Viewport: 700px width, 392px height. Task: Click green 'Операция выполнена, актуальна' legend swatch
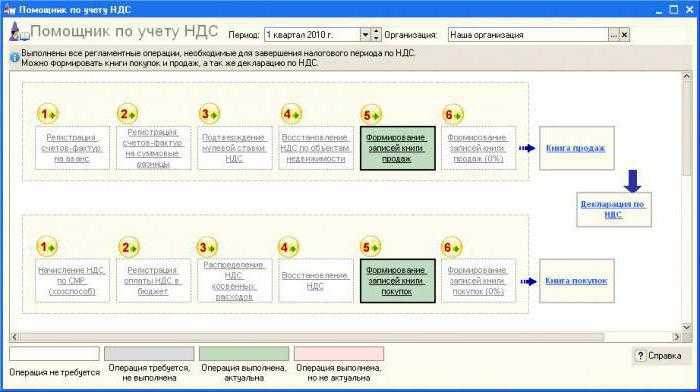(244, 354)
